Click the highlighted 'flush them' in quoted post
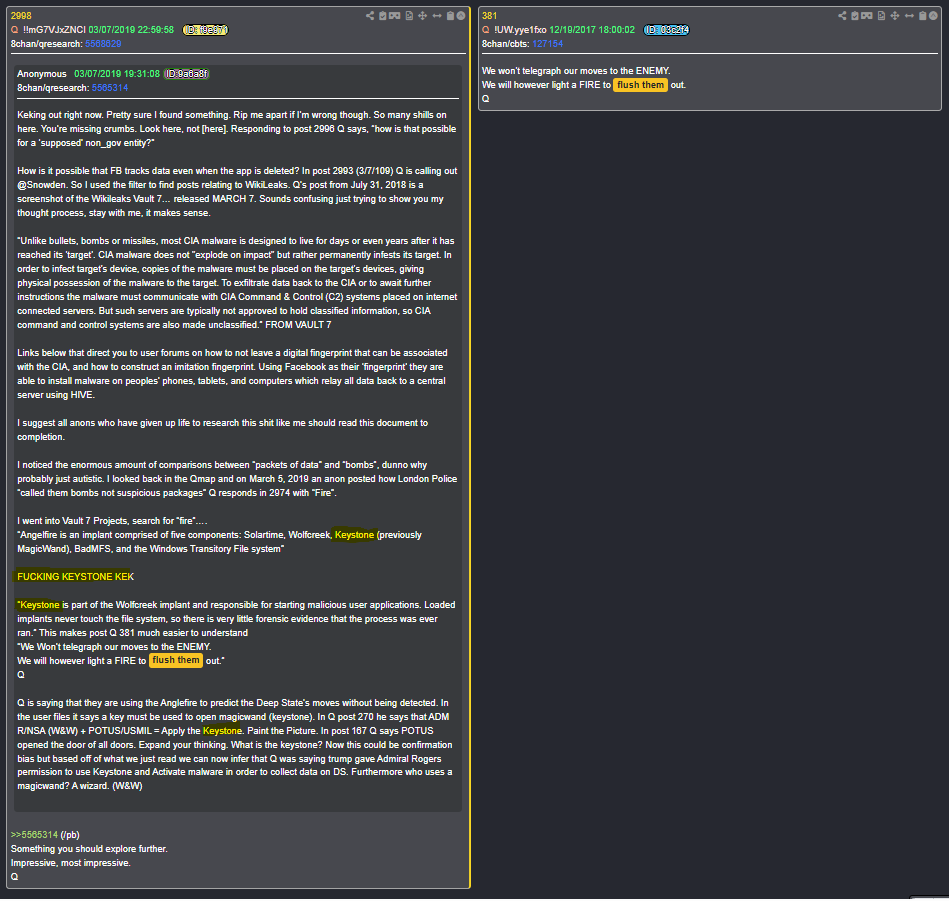The height and width of the screenshot is (901, 949). pos(176,660)
